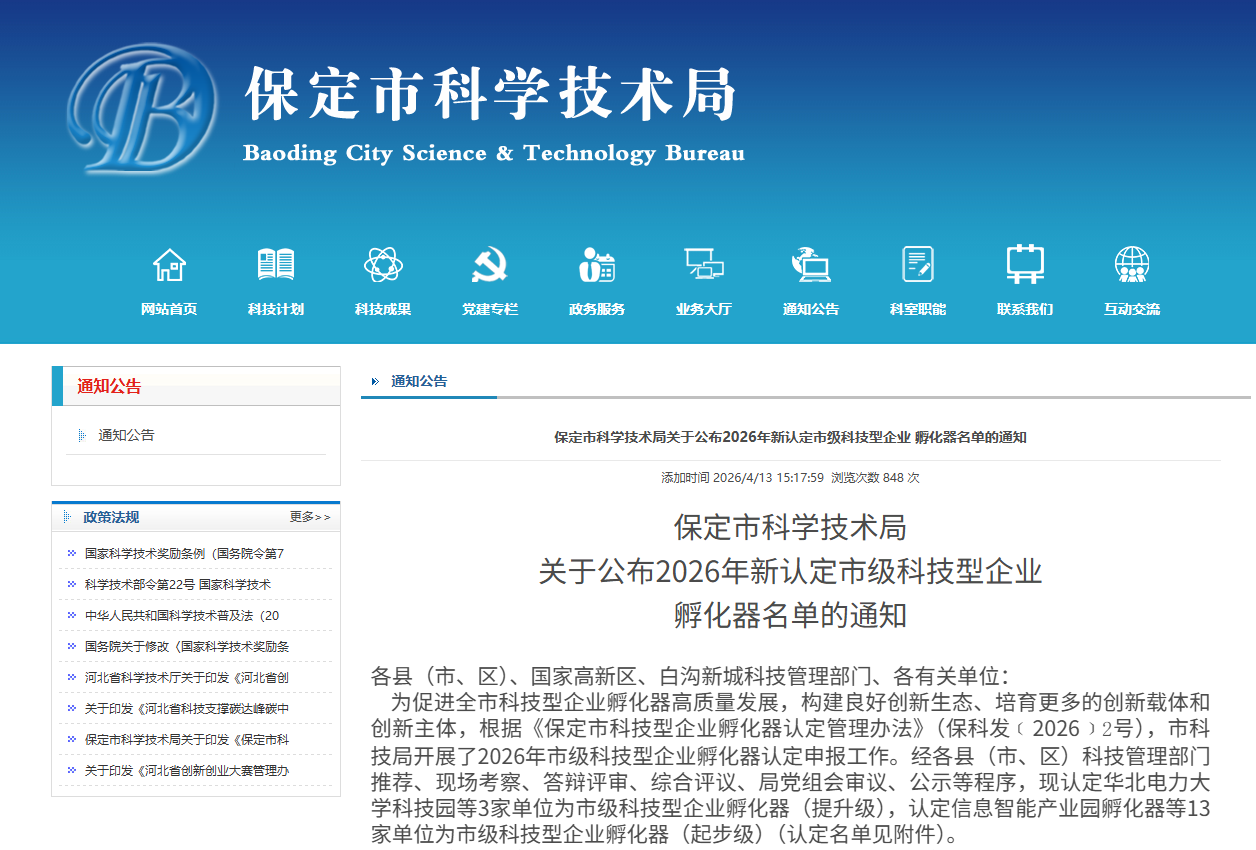Open the 科室职能 document icon
This screenshot has width=1256, height=850.
[918, 265]
